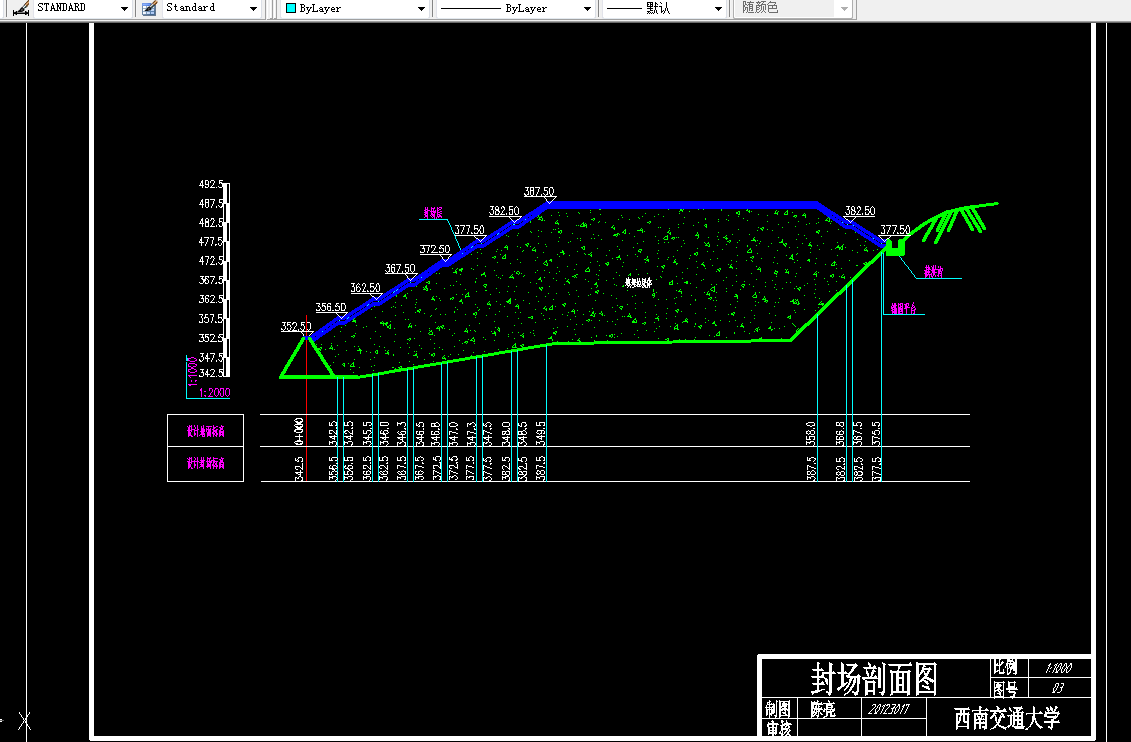The image size is (1131, 742).
Task: Click the UCS X-axis icon at bottom left
Action: click(25, 720)
